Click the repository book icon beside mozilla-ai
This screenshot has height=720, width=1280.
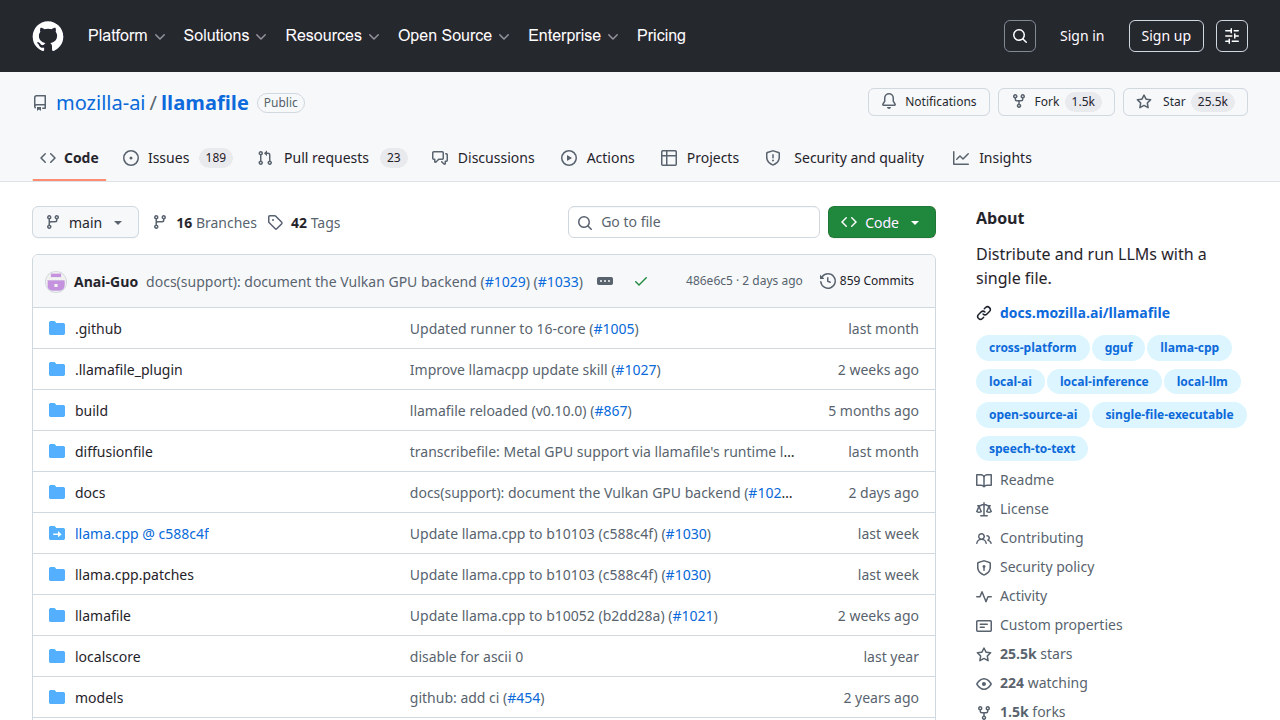pyautogui.click(x=40, y=103)
